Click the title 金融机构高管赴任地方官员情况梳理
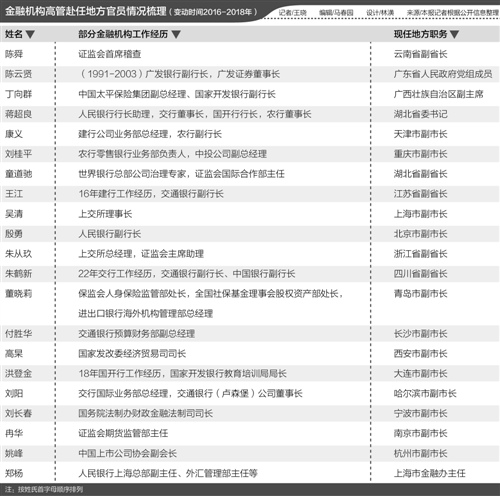Screen dimensions: 500x496 pos(86,11)
